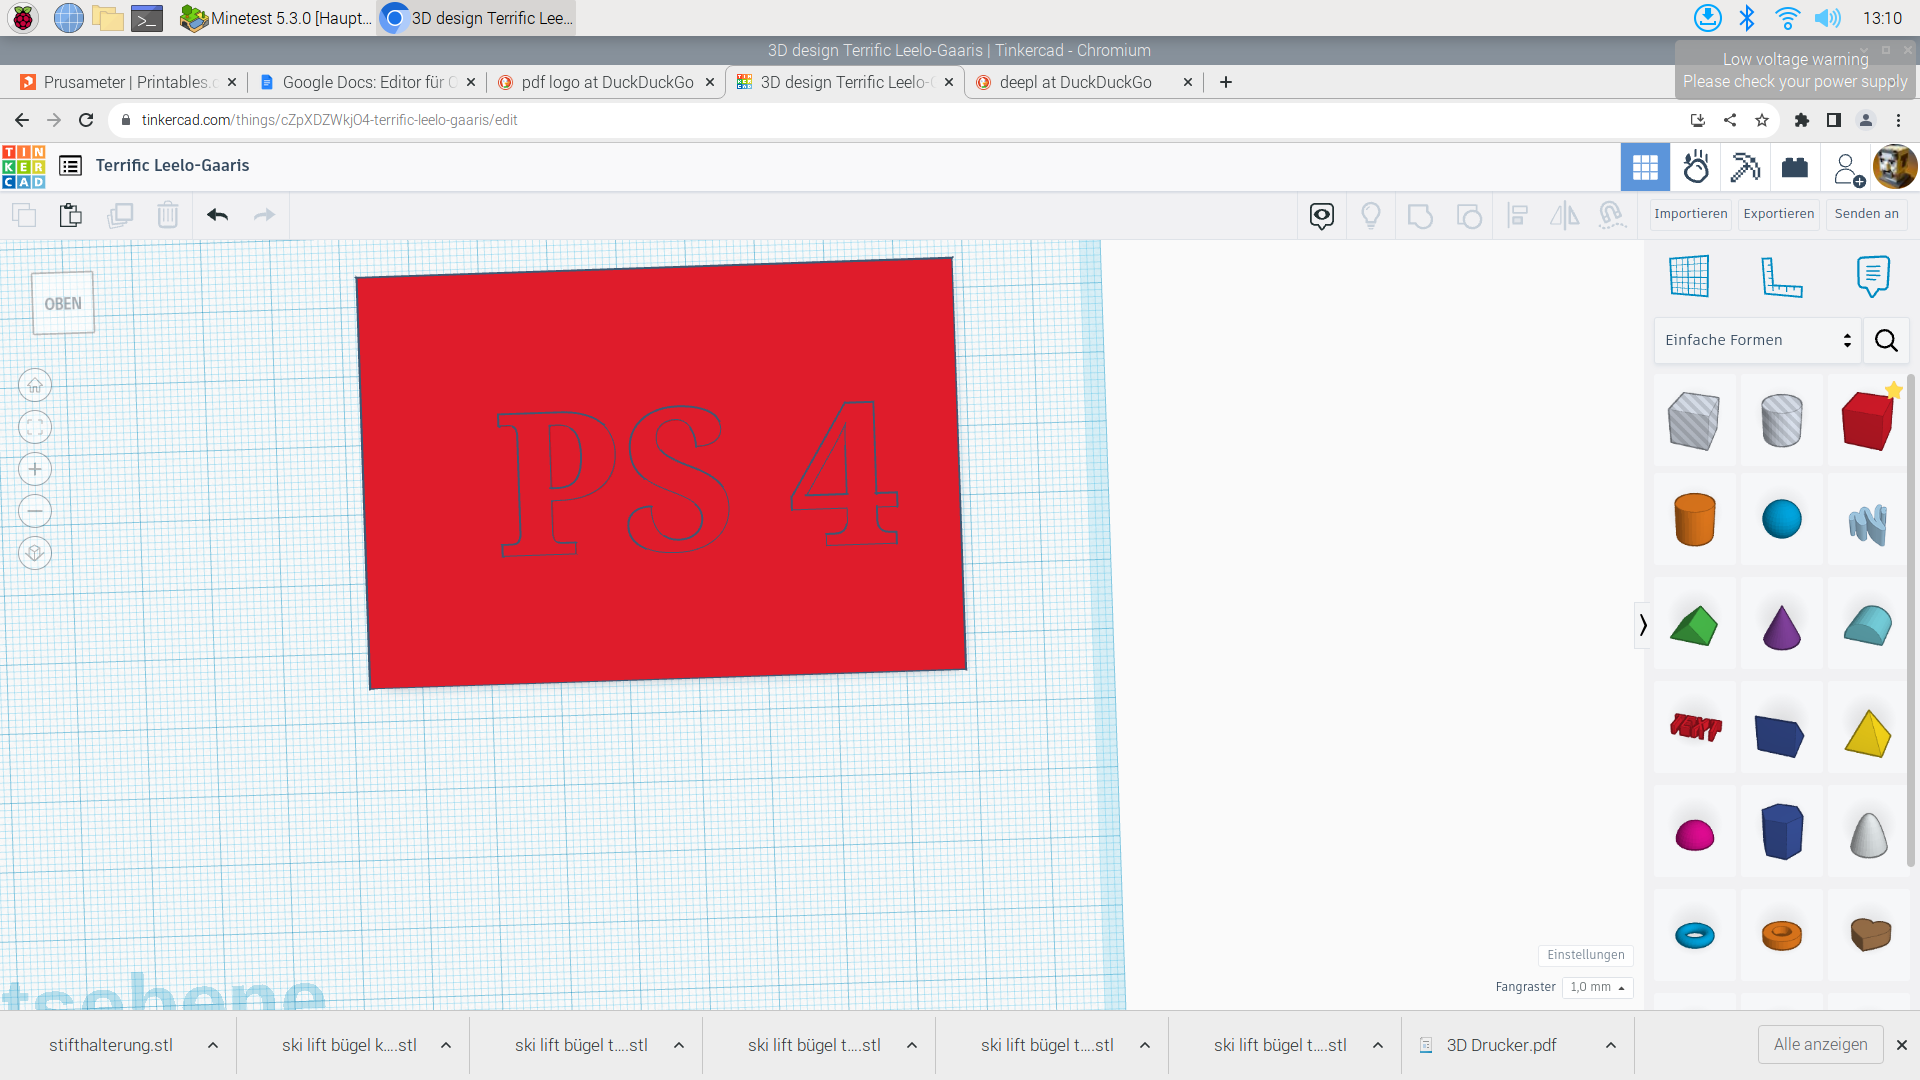Click the zoom in plus button

(x=35, y=469)
